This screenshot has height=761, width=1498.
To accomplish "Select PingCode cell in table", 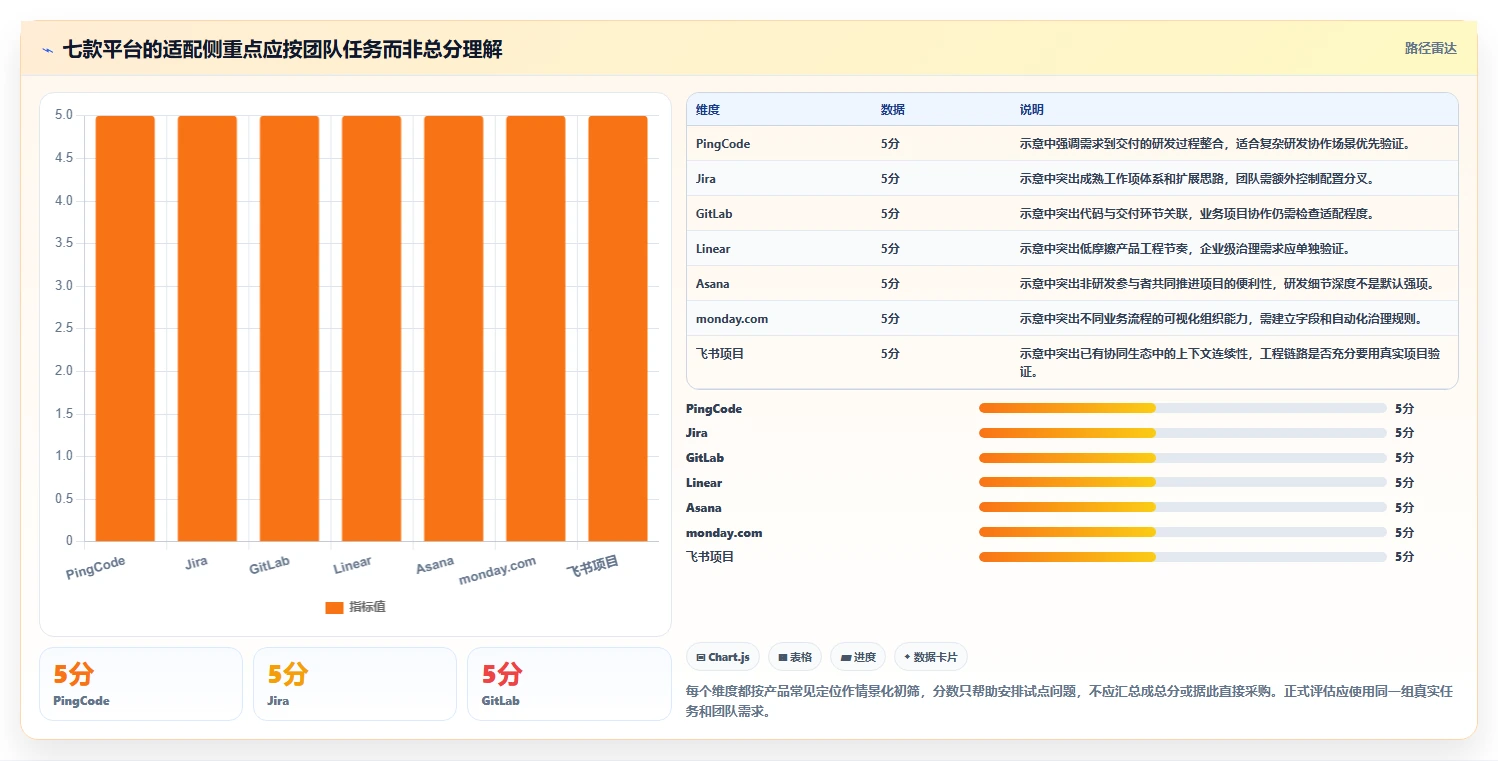I will point(723,144).
